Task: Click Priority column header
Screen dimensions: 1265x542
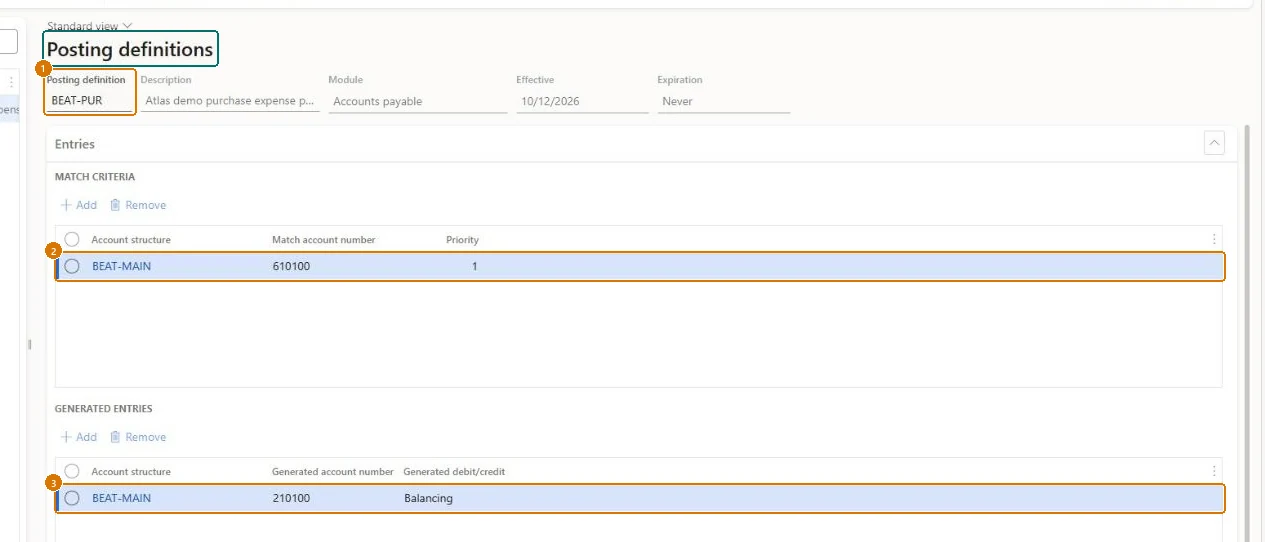Action: (462, 240)
